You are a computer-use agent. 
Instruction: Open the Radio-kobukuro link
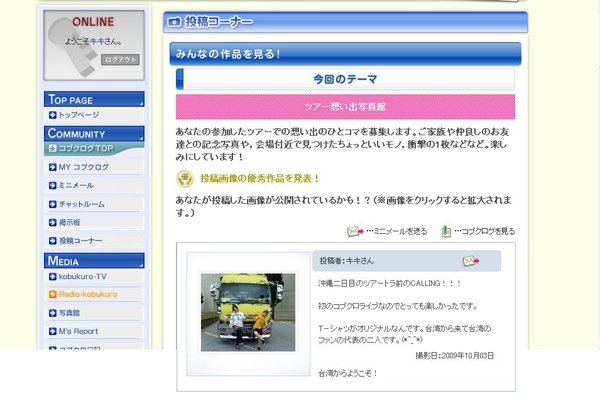tap(88, 294)
